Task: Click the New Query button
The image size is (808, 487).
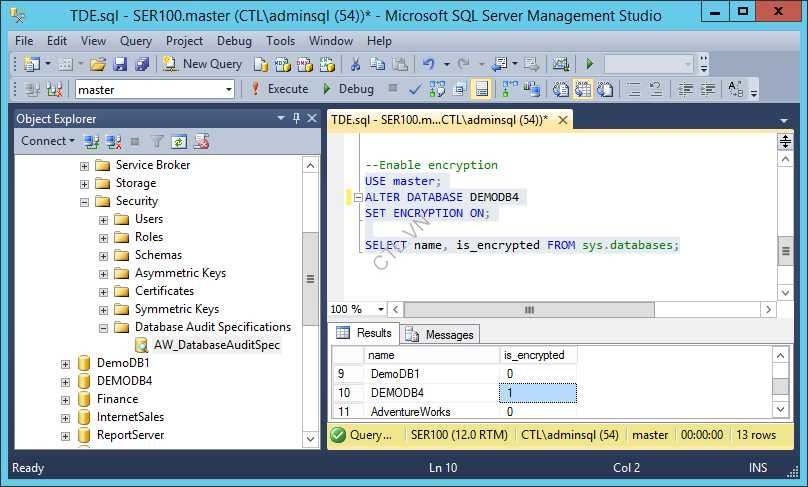Action: coord(202,64)
